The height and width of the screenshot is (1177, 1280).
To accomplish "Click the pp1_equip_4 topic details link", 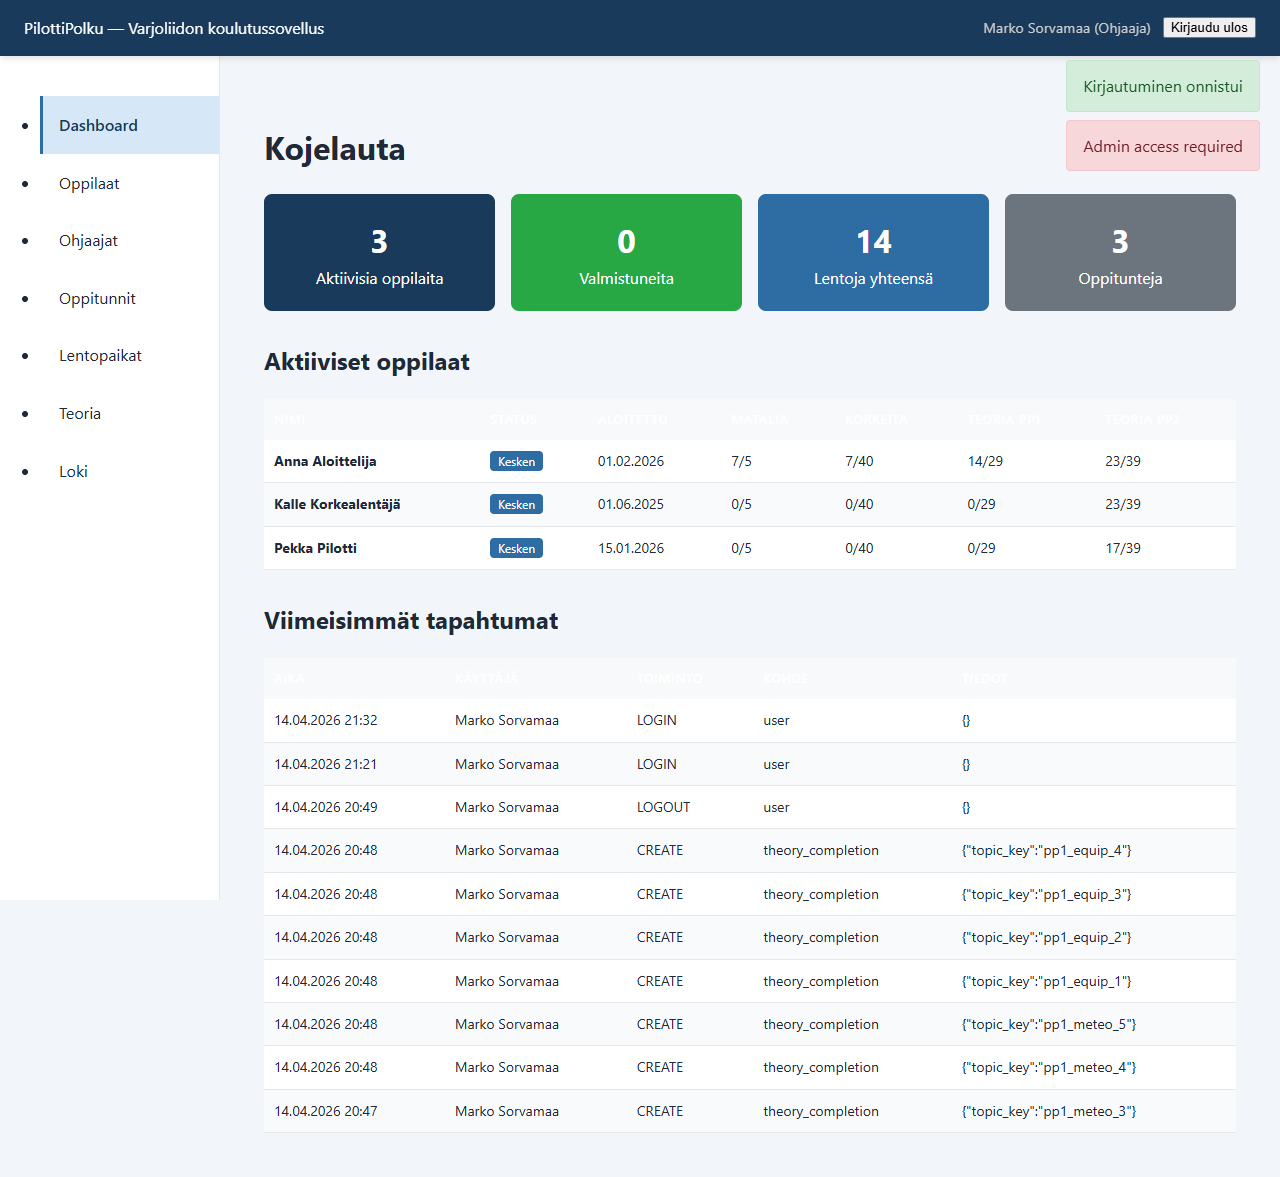I will click(1047, 850).
